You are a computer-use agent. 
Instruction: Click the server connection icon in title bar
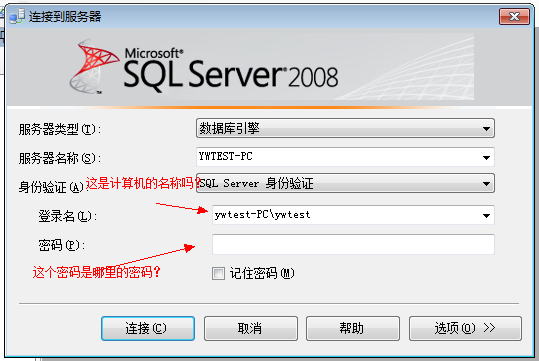tap(17, 16)
